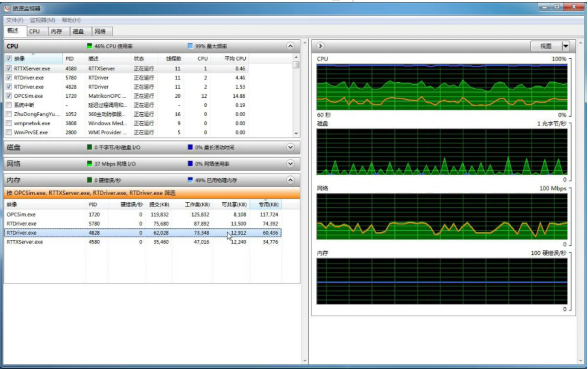This screenshot has width=588, height=369.
Task: Collapse the CPU section with its chevron
Action: point(290,46)
